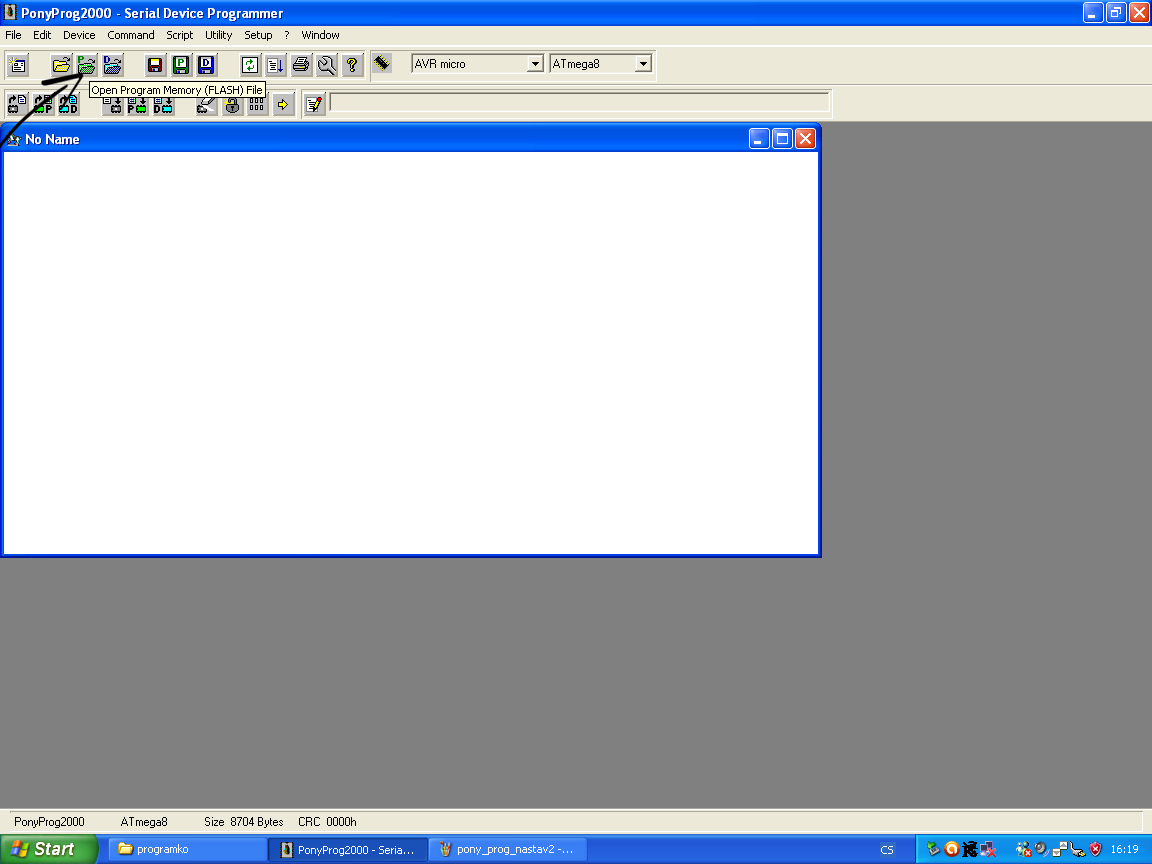1152x864 pixels.
Task: Click the Safely Remove Hardware tray icon
Action: [934, 849]
